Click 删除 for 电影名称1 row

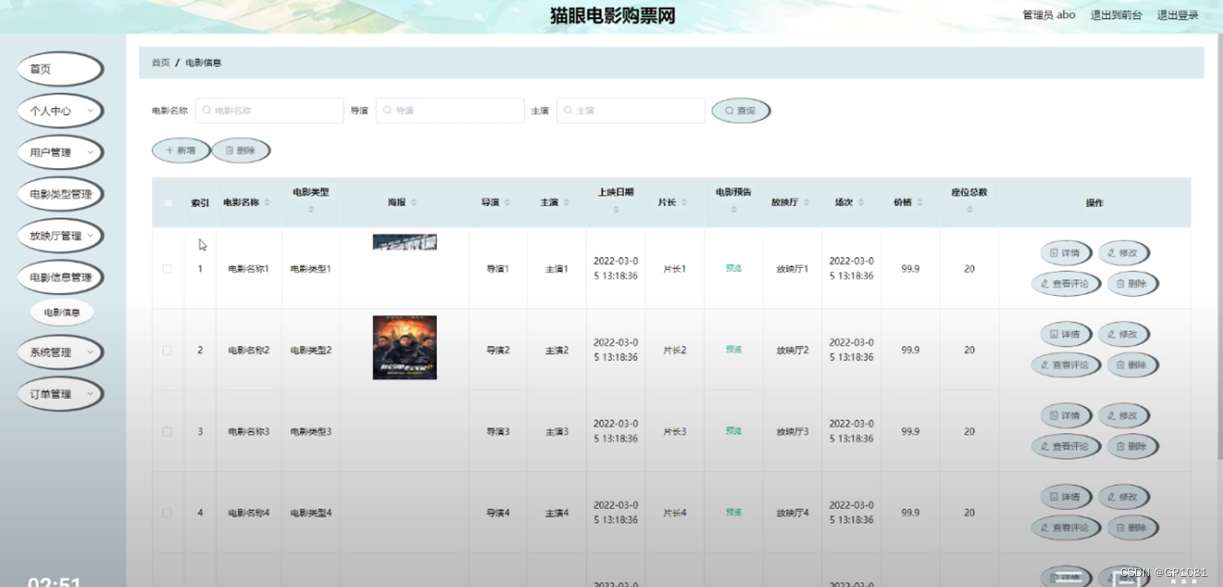pos(1133,284)
